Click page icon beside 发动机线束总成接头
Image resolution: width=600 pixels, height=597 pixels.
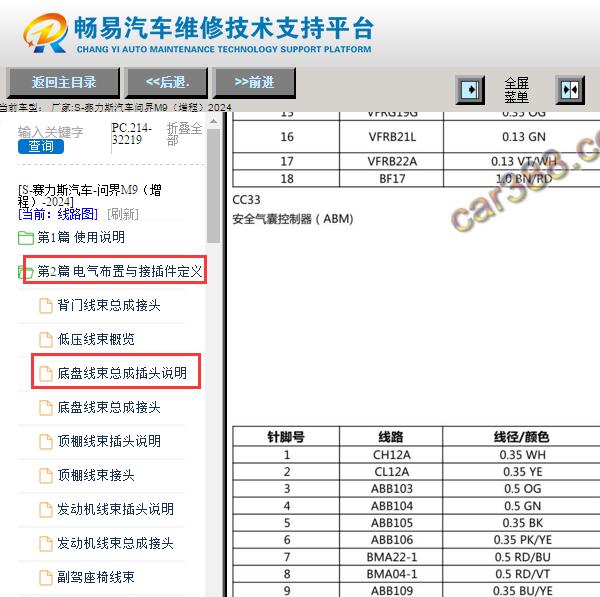pyautogui.click(x=46, y=544)
